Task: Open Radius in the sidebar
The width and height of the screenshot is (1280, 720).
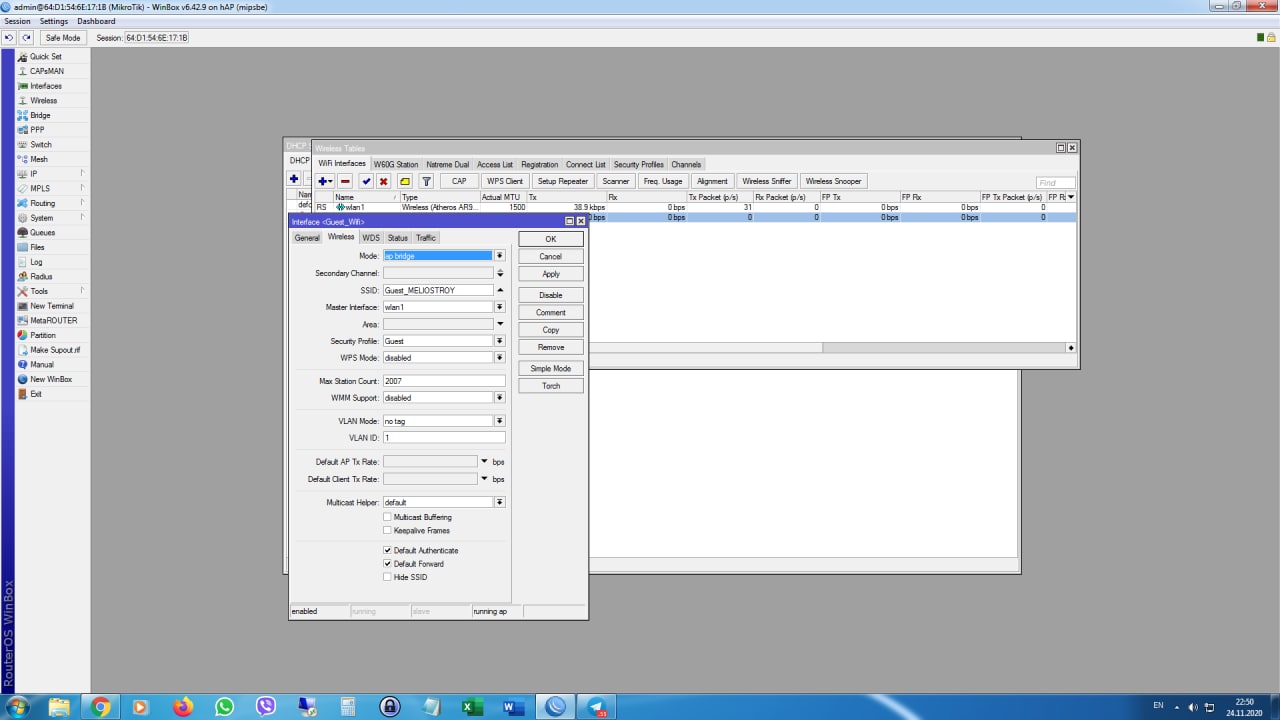Action: pos(40,277)
